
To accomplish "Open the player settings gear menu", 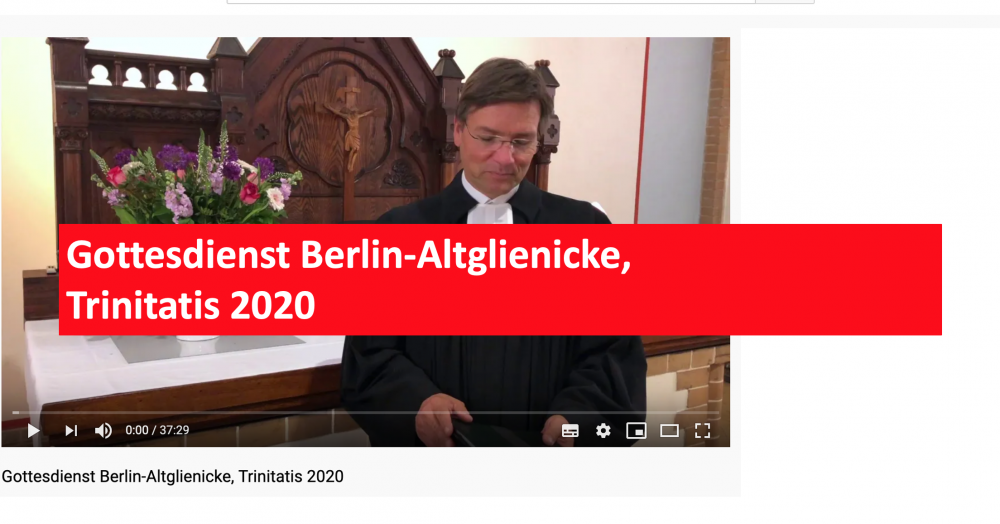I will pyautogui.click(x=603, y=431).
